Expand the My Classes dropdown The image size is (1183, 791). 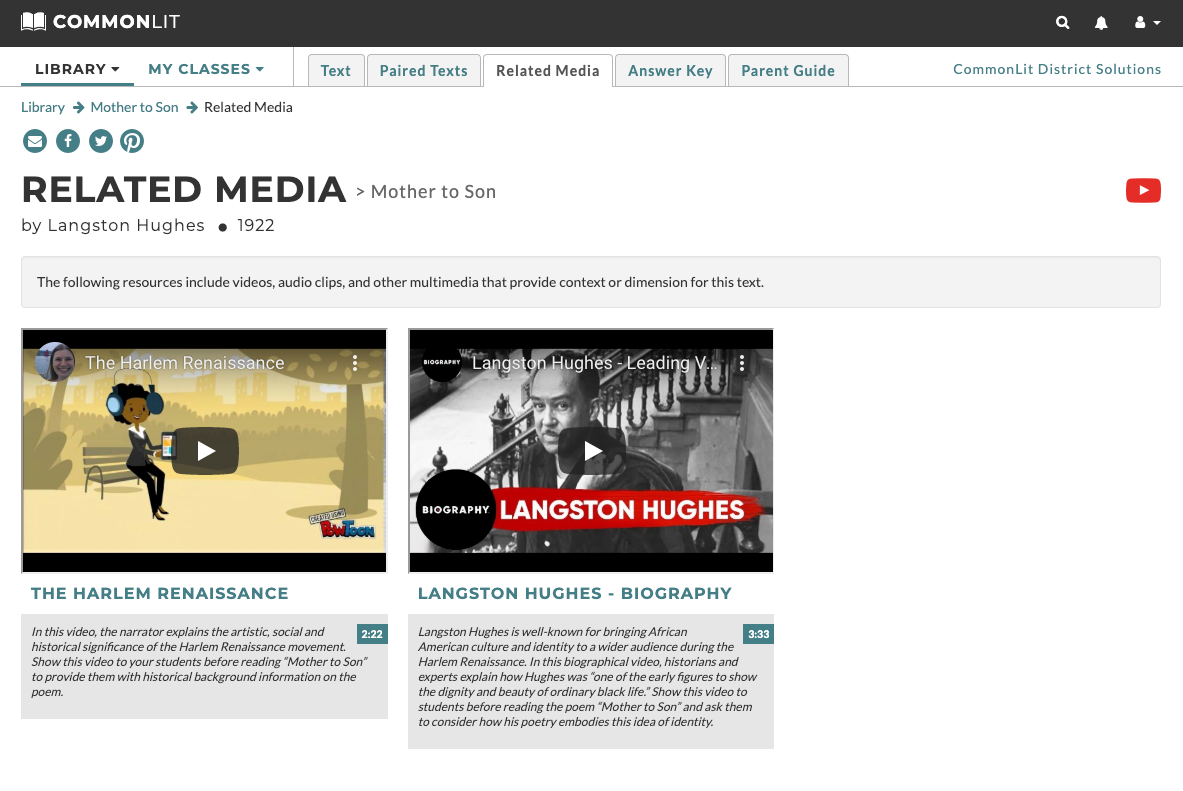[206, 69]
